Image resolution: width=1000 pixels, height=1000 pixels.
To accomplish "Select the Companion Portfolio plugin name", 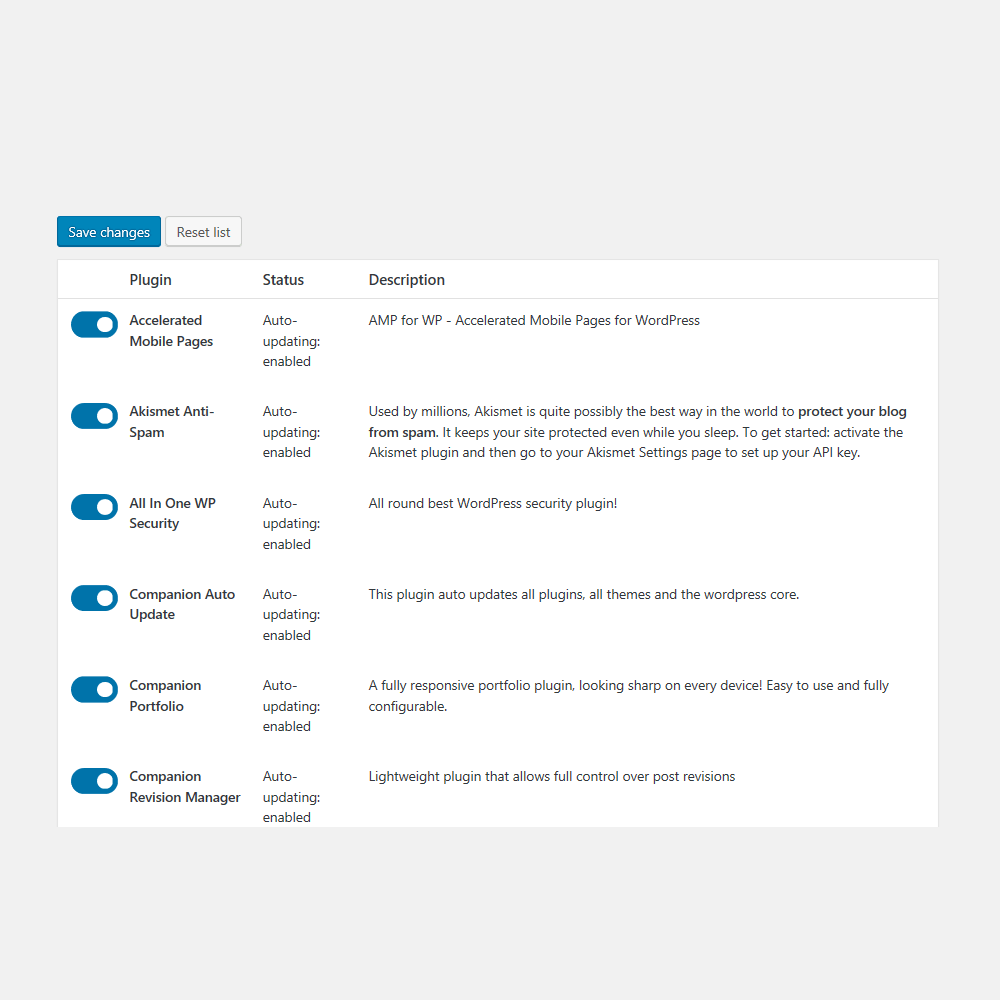I will (165, 696).
